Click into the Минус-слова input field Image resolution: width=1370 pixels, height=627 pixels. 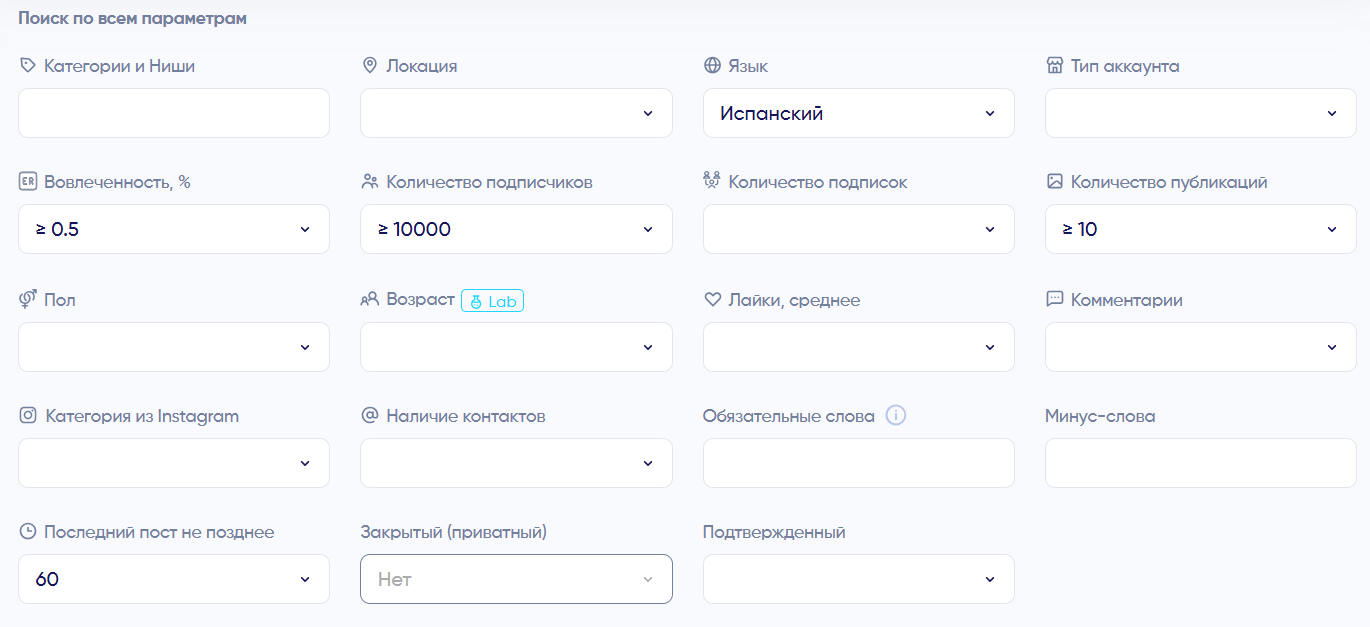click(x=1200, y=463)
